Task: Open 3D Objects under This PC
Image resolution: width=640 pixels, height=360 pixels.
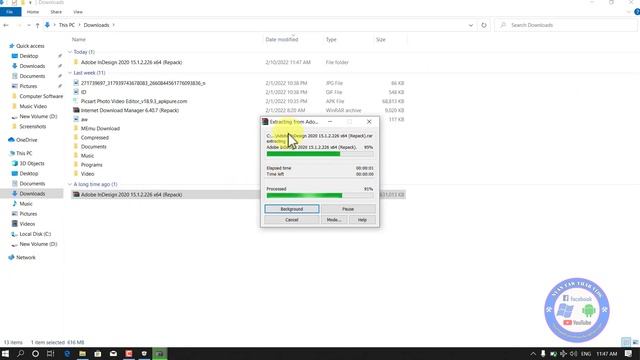Action: 32,163
